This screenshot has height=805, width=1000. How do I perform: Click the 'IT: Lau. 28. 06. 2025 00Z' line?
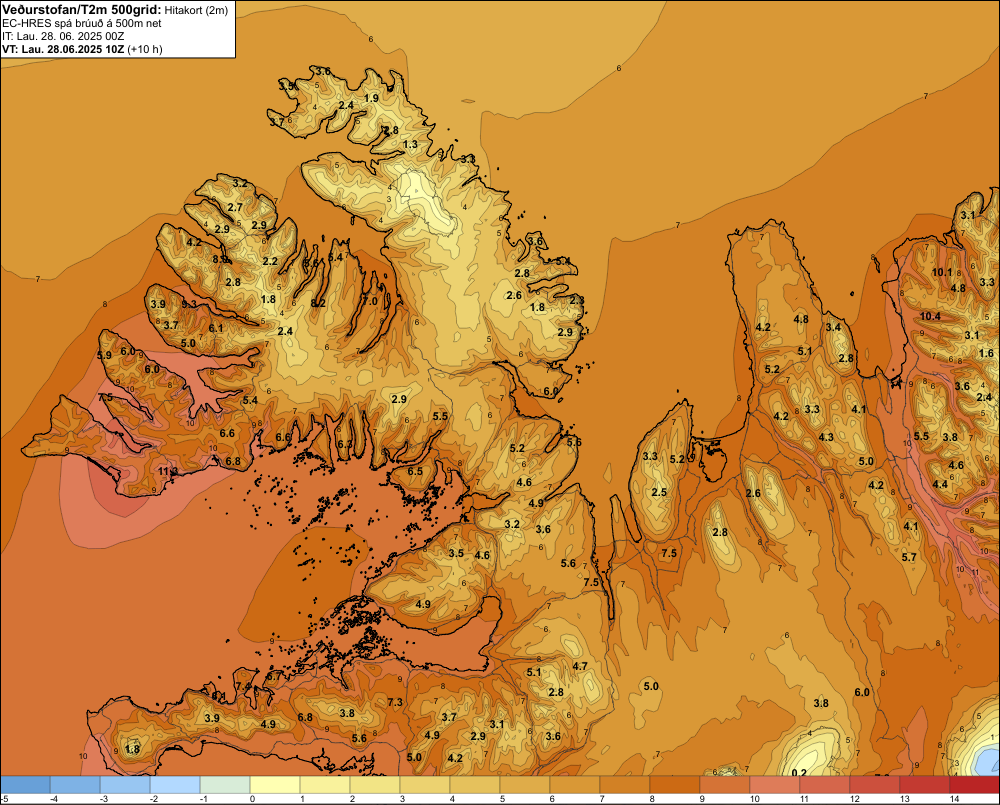pos(62,36)
